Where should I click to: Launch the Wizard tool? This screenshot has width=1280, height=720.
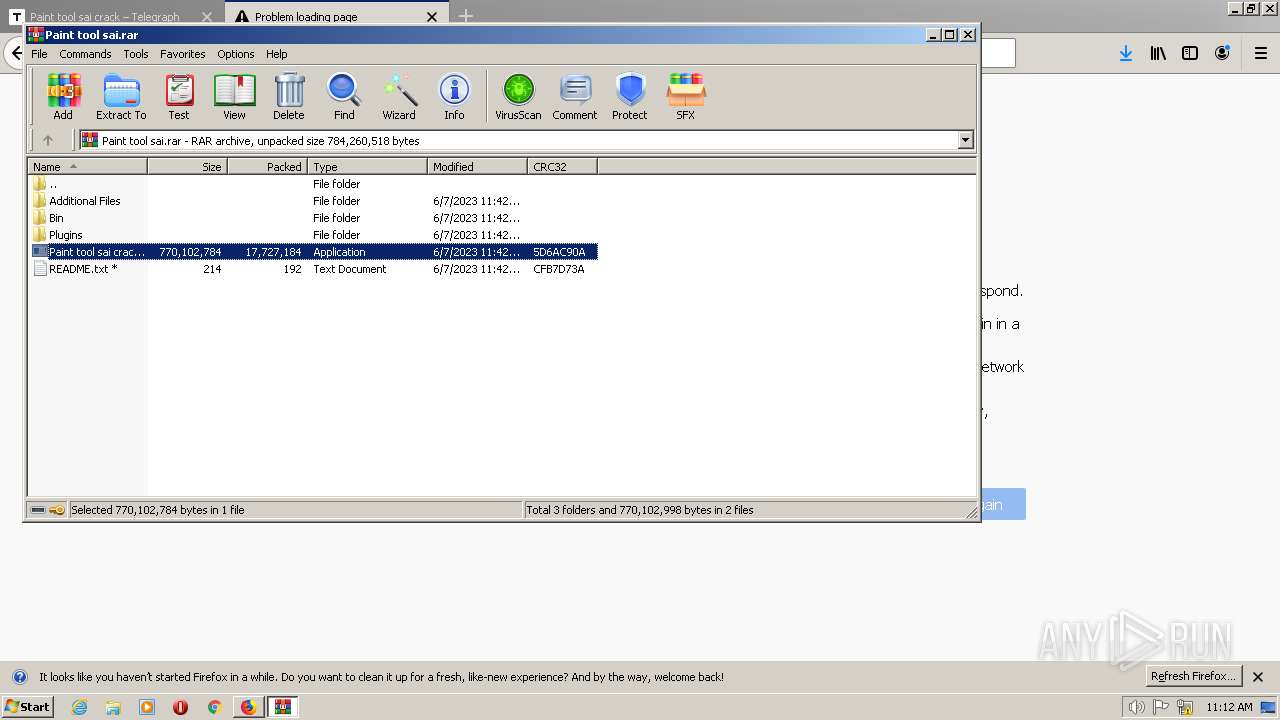[x=399, y=97]
